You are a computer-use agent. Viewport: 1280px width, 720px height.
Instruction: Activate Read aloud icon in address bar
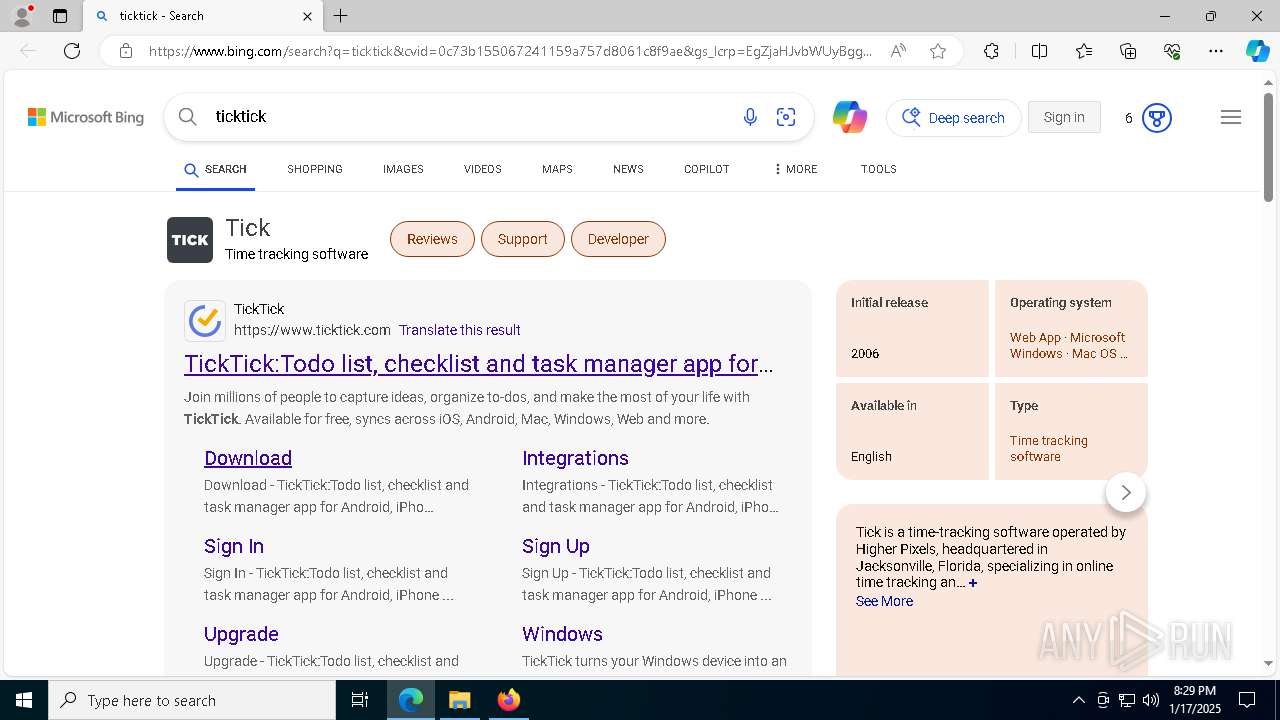click(898, 51)
